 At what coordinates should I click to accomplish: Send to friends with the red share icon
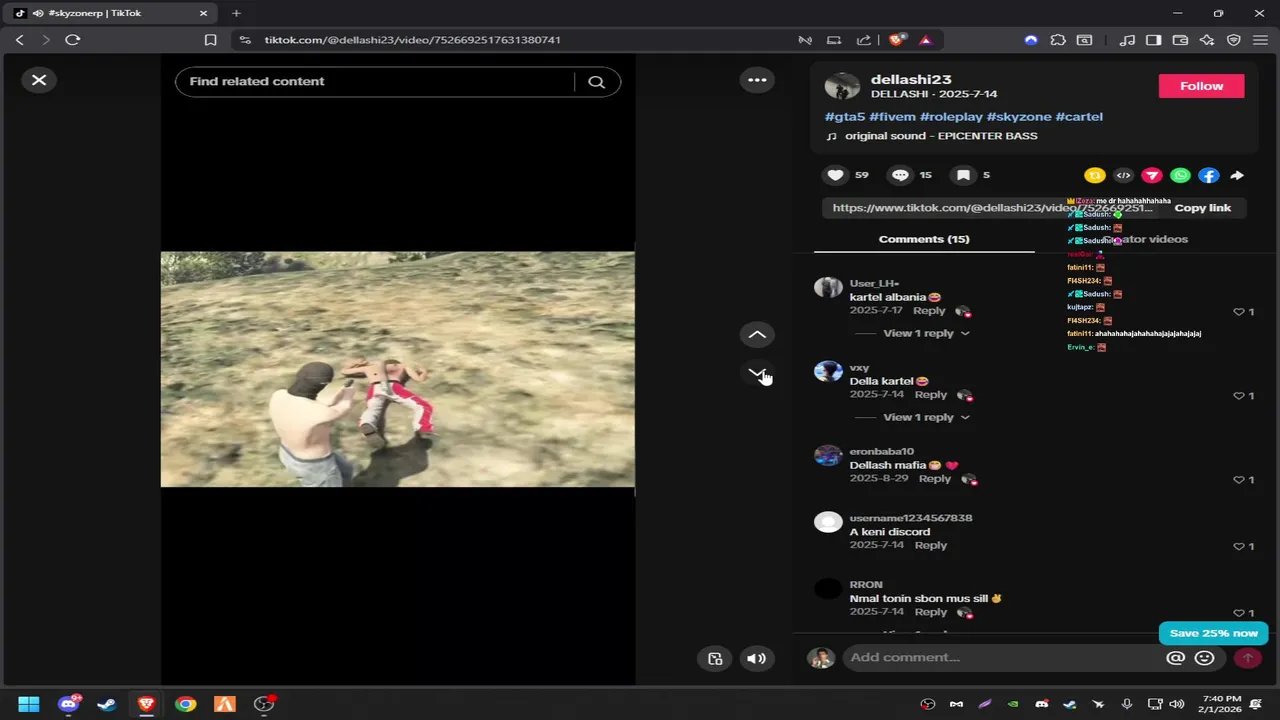point(1152,175)
